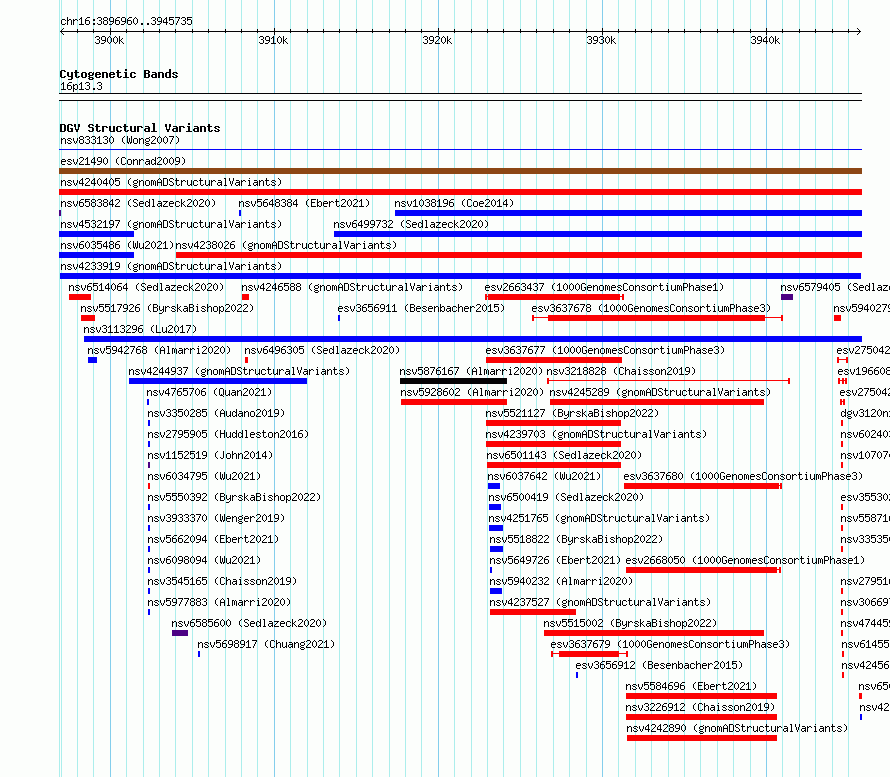890x777 pixels.
Task: Click nsv5940232 (Almarri2020) label
Action: (x=561, y=581)
